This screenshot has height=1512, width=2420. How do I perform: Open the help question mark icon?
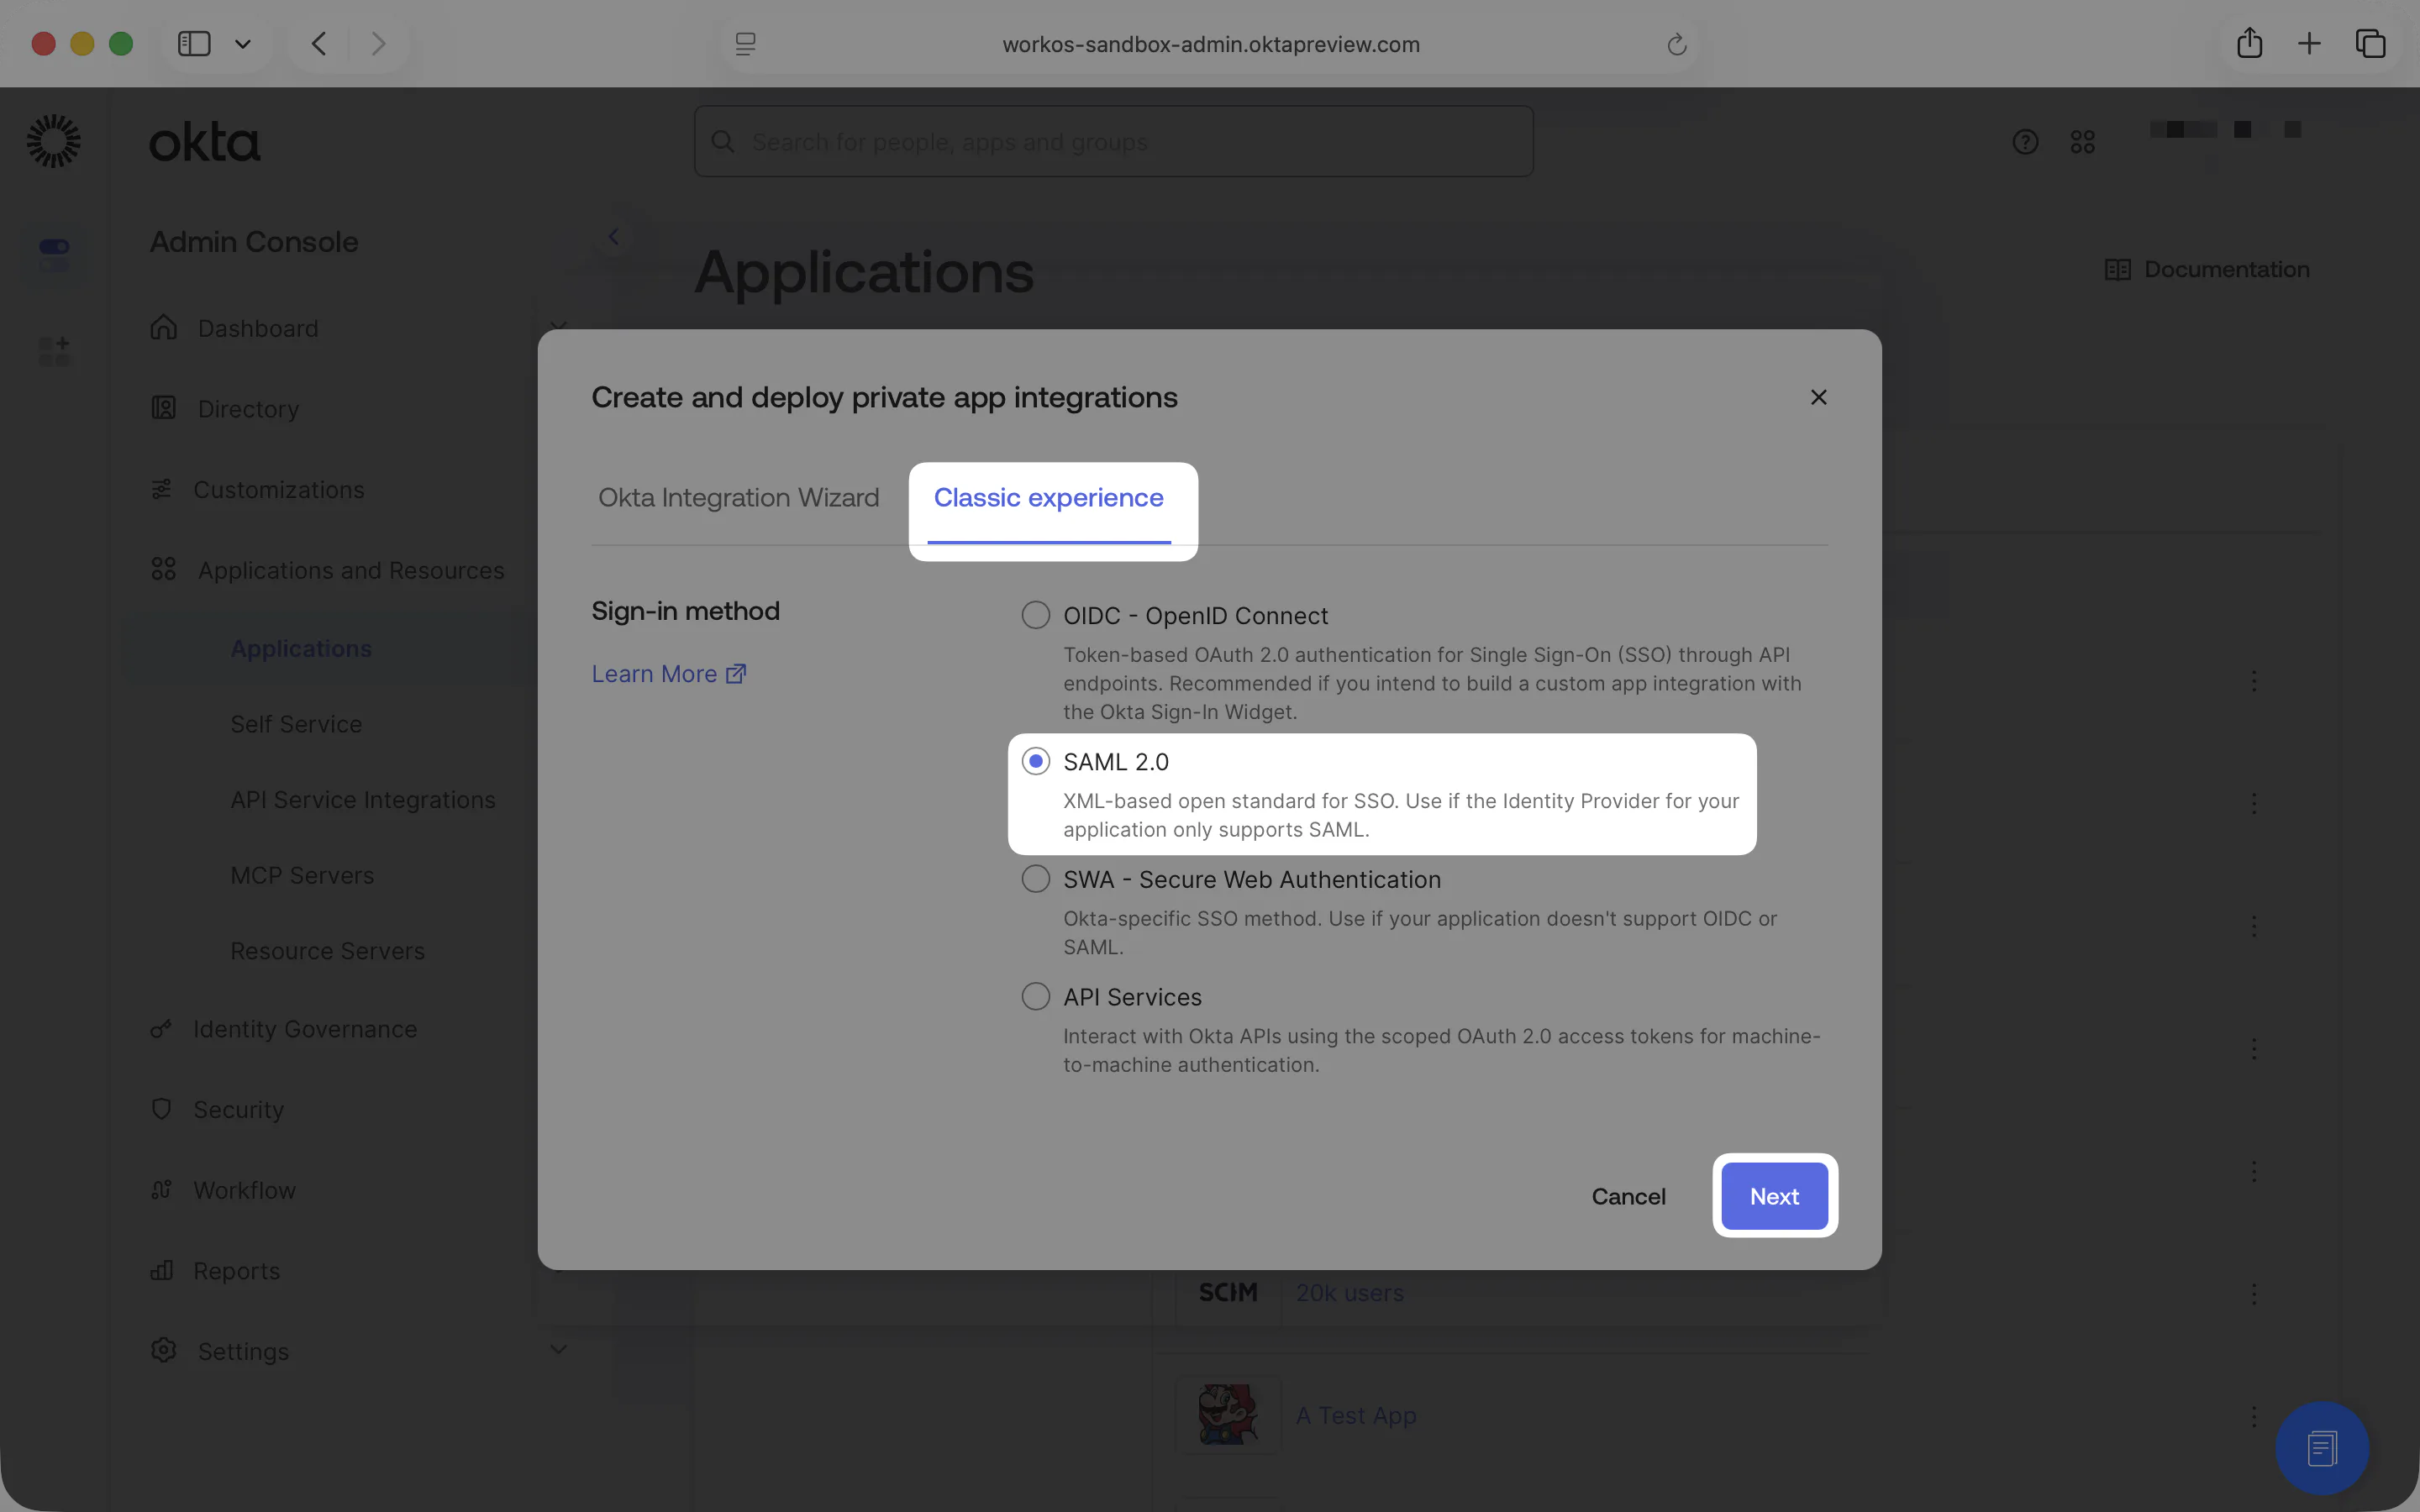click(2025, 142)
